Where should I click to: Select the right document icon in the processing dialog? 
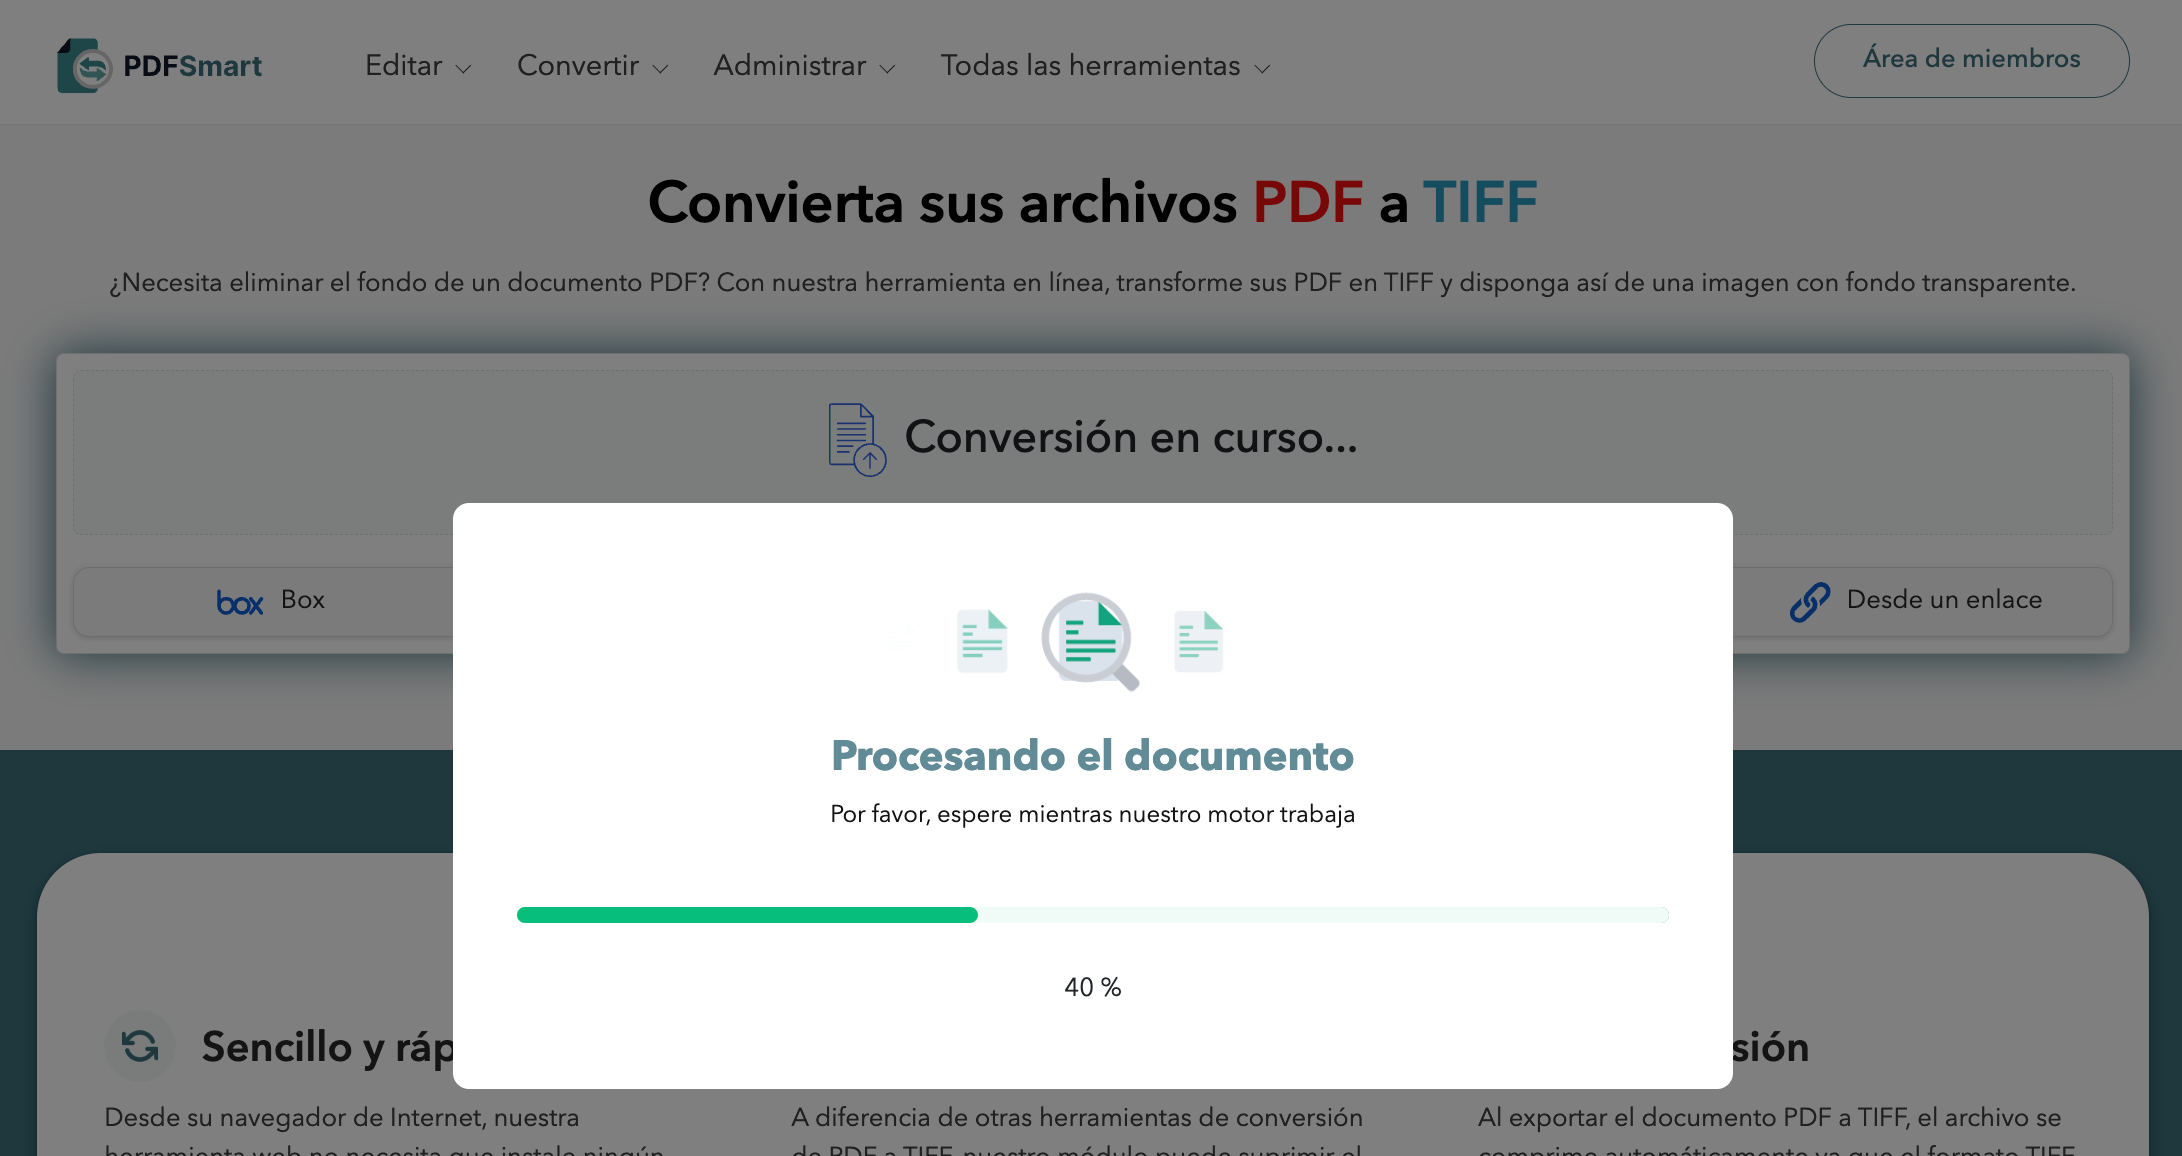[1198, 641]
